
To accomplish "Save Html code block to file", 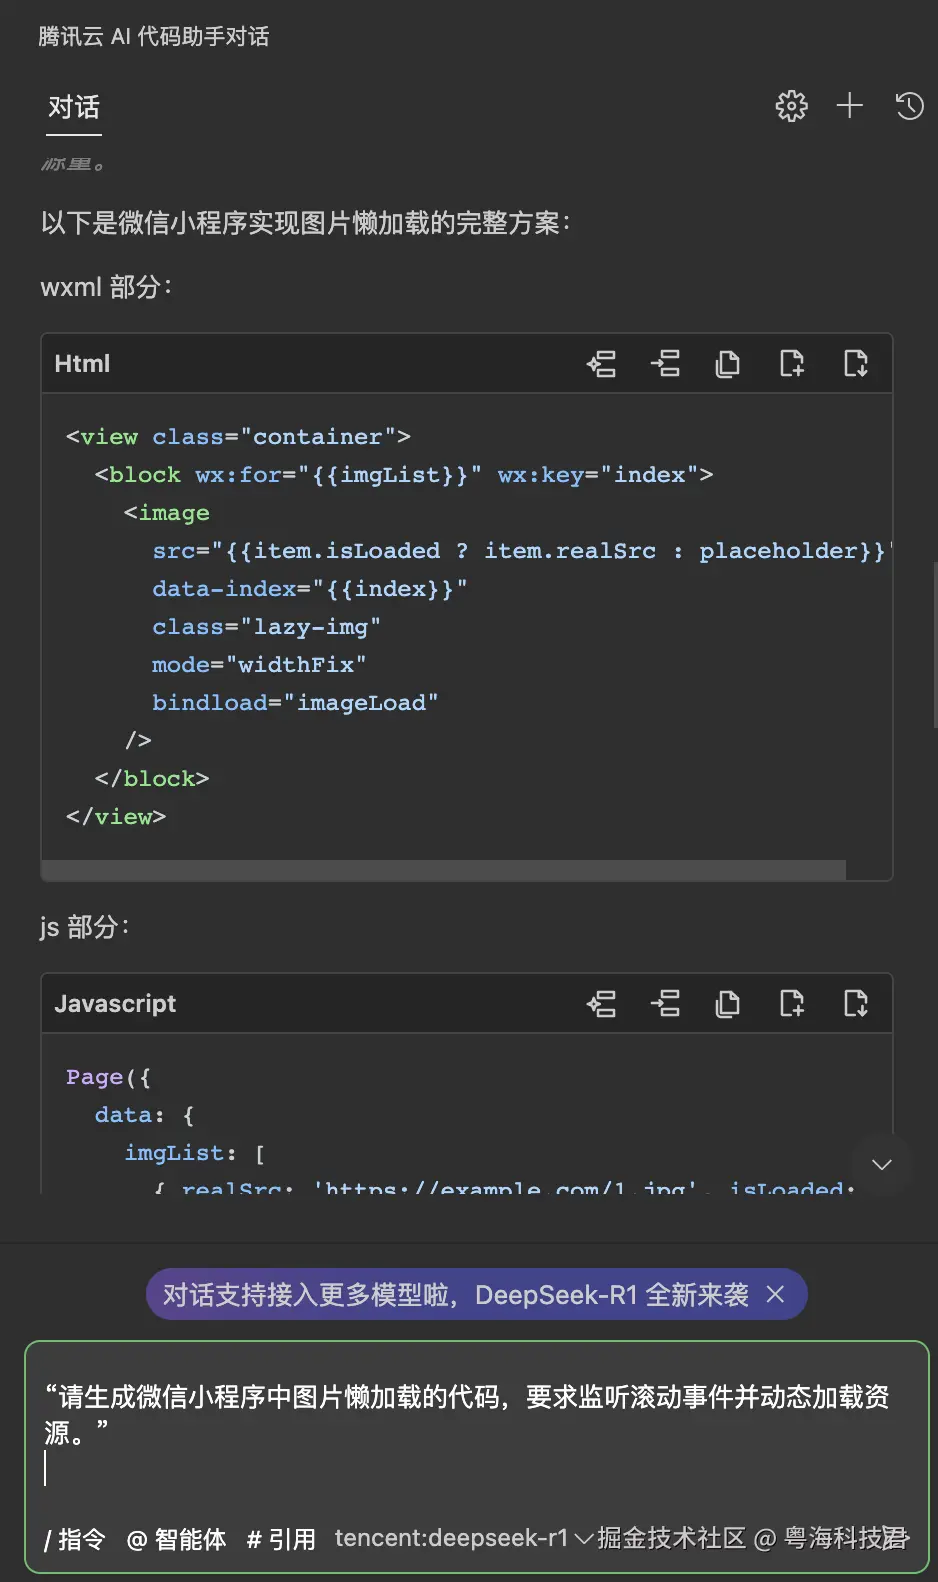I will [x=855, y=363].
